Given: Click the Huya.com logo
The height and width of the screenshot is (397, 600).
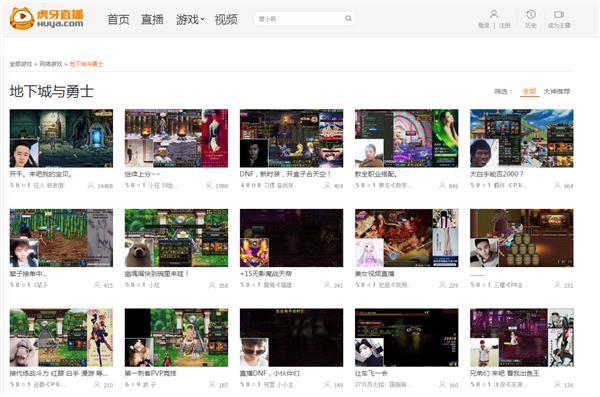Looking at the screenshot, I should 47,18.
